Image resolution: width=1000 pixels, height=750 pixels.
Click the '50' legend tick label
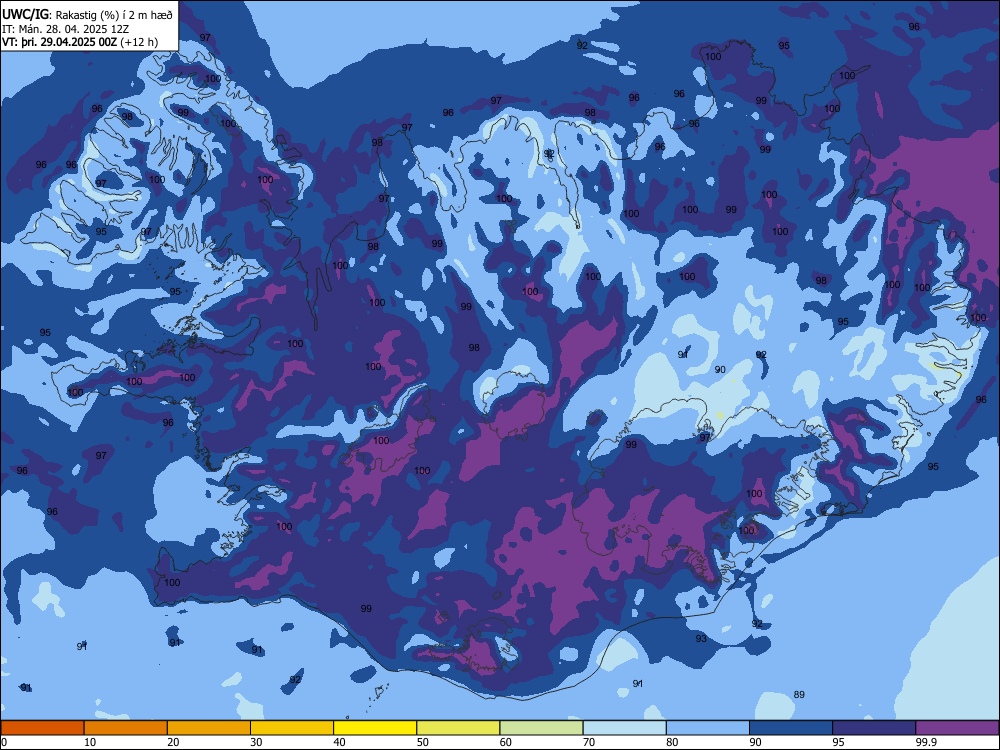pos(423,742)
